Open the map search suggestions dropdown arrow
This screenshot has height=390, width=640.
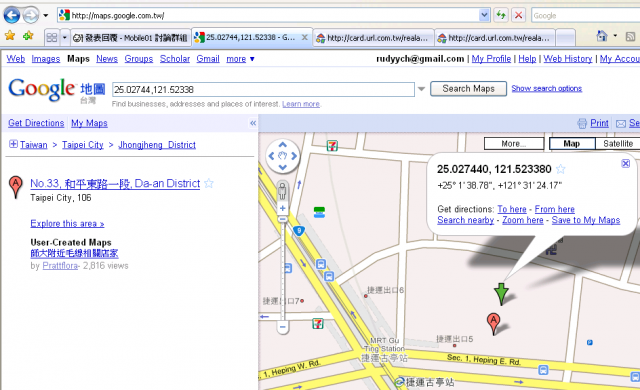click(421, 89)
